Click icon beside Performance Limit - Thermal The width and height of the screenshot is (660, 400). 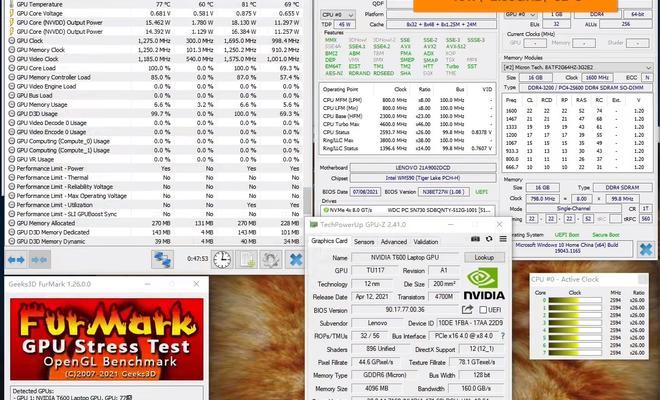click(x=11, y=178)
